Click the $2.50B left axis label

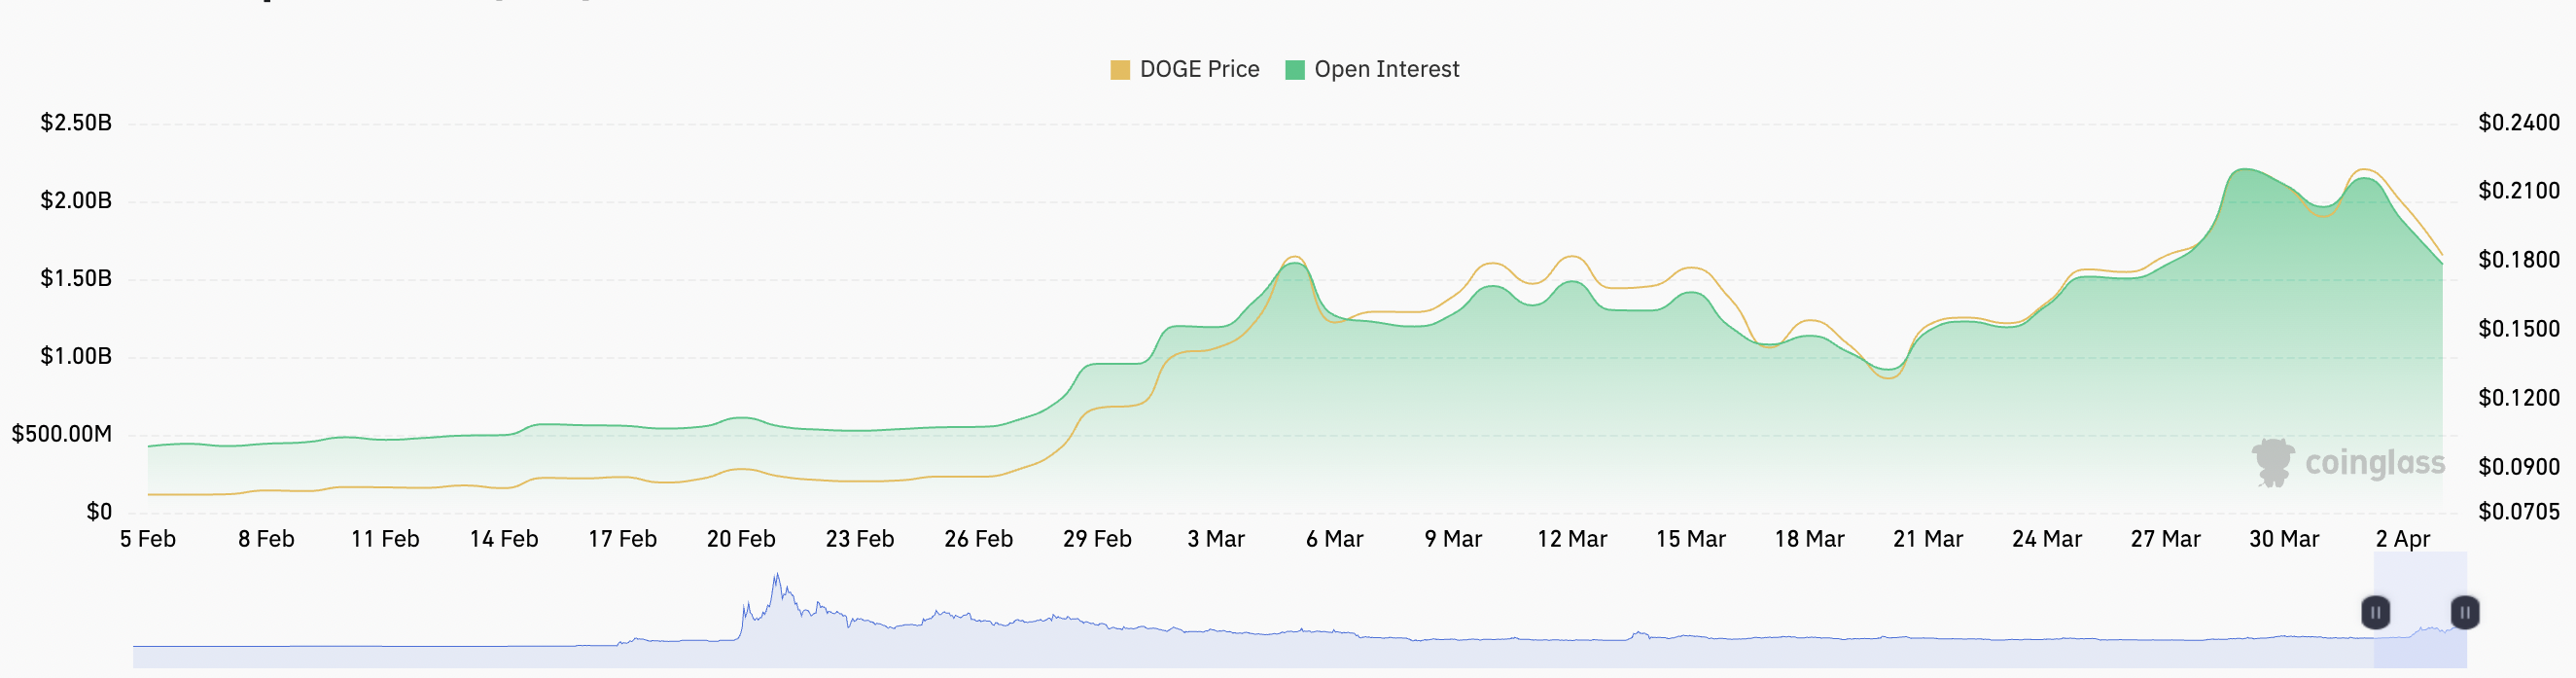click(76, 123)
